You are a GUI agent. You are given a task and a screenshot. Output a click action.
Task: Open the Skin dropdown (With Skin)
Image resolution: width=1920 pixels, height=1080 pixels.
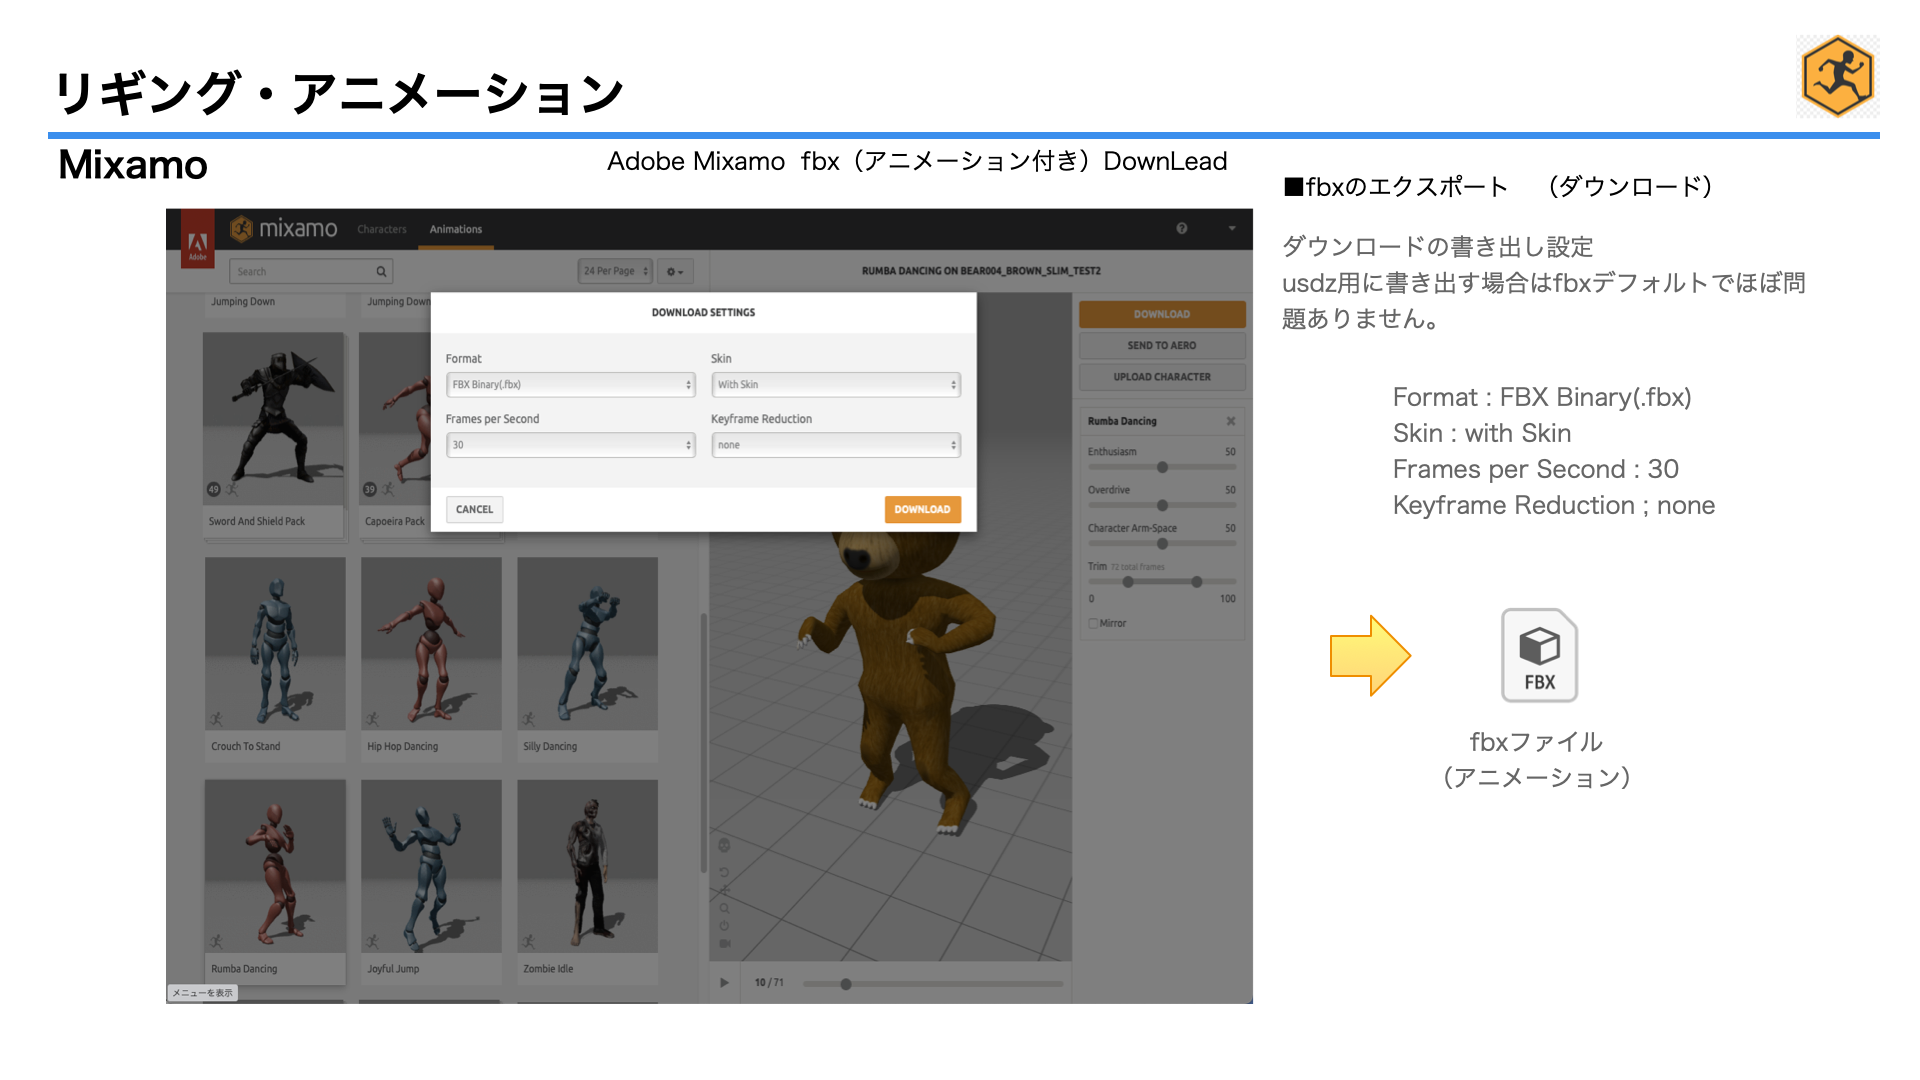pyautogui.click(x=836, y=385)
